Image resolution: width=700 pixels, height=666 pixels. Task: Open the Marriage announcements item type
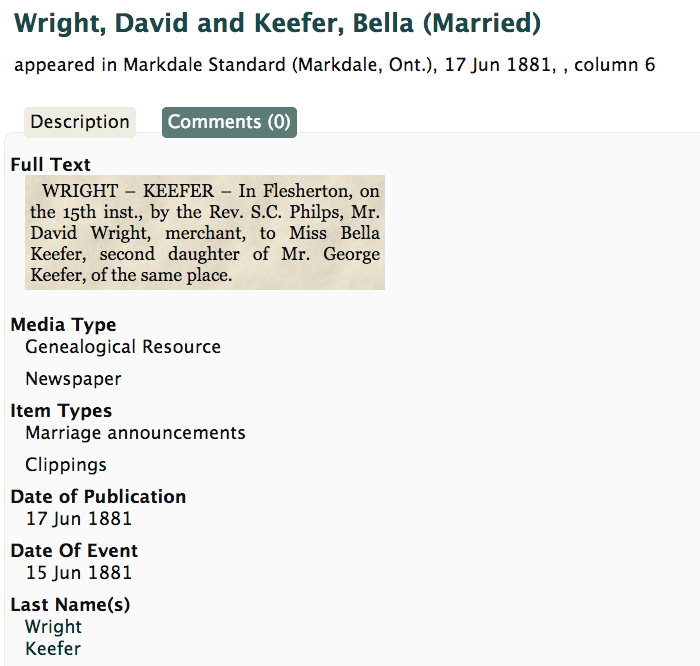click(x=135, y=433)
